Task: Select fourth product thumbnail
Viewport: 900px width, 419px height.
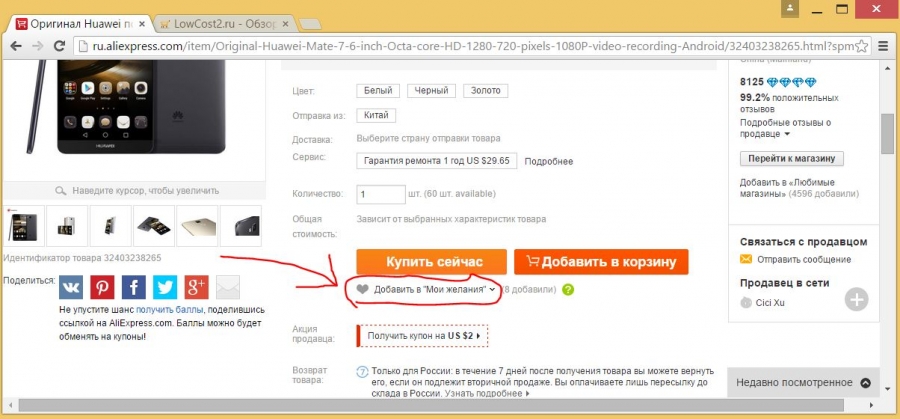Action: [x=154, y=226]
